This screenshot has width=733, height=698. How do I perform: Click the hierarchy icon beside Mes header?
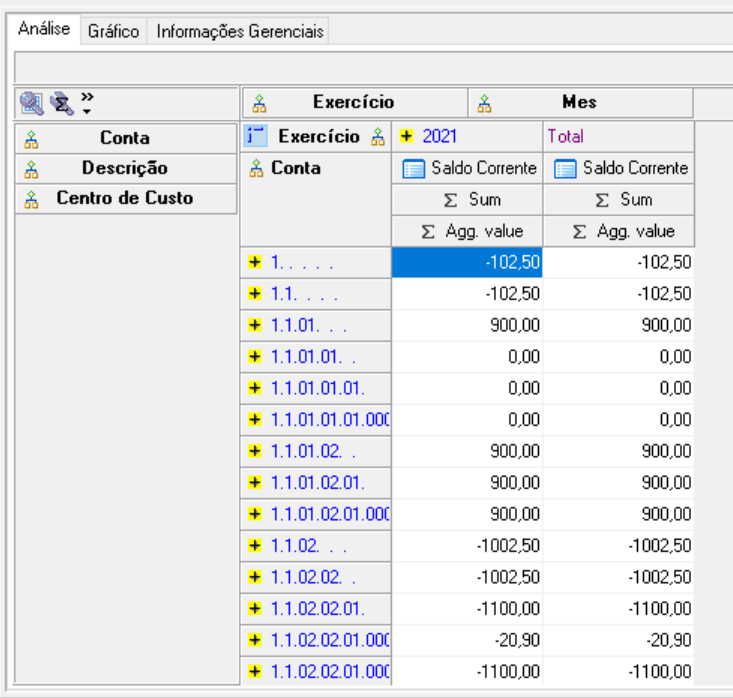point(484,103)
